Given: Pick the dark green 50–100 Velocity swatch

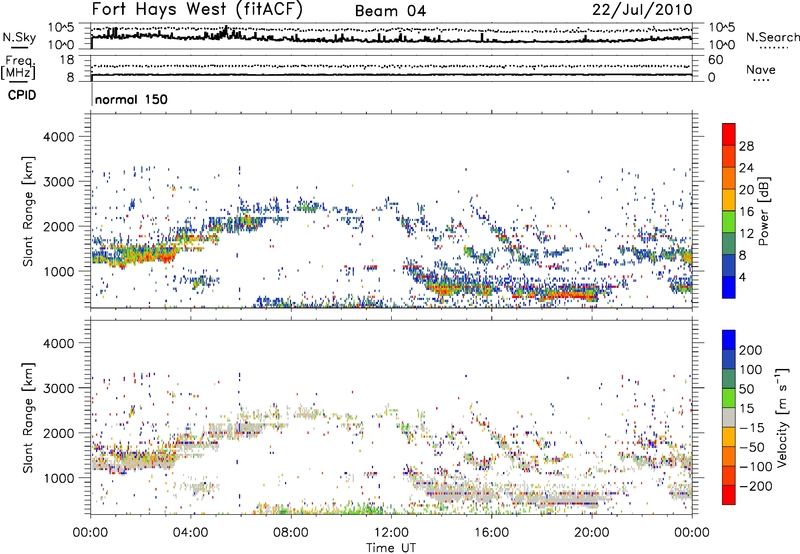Looking at the screenshot, I should coord(729,379).
